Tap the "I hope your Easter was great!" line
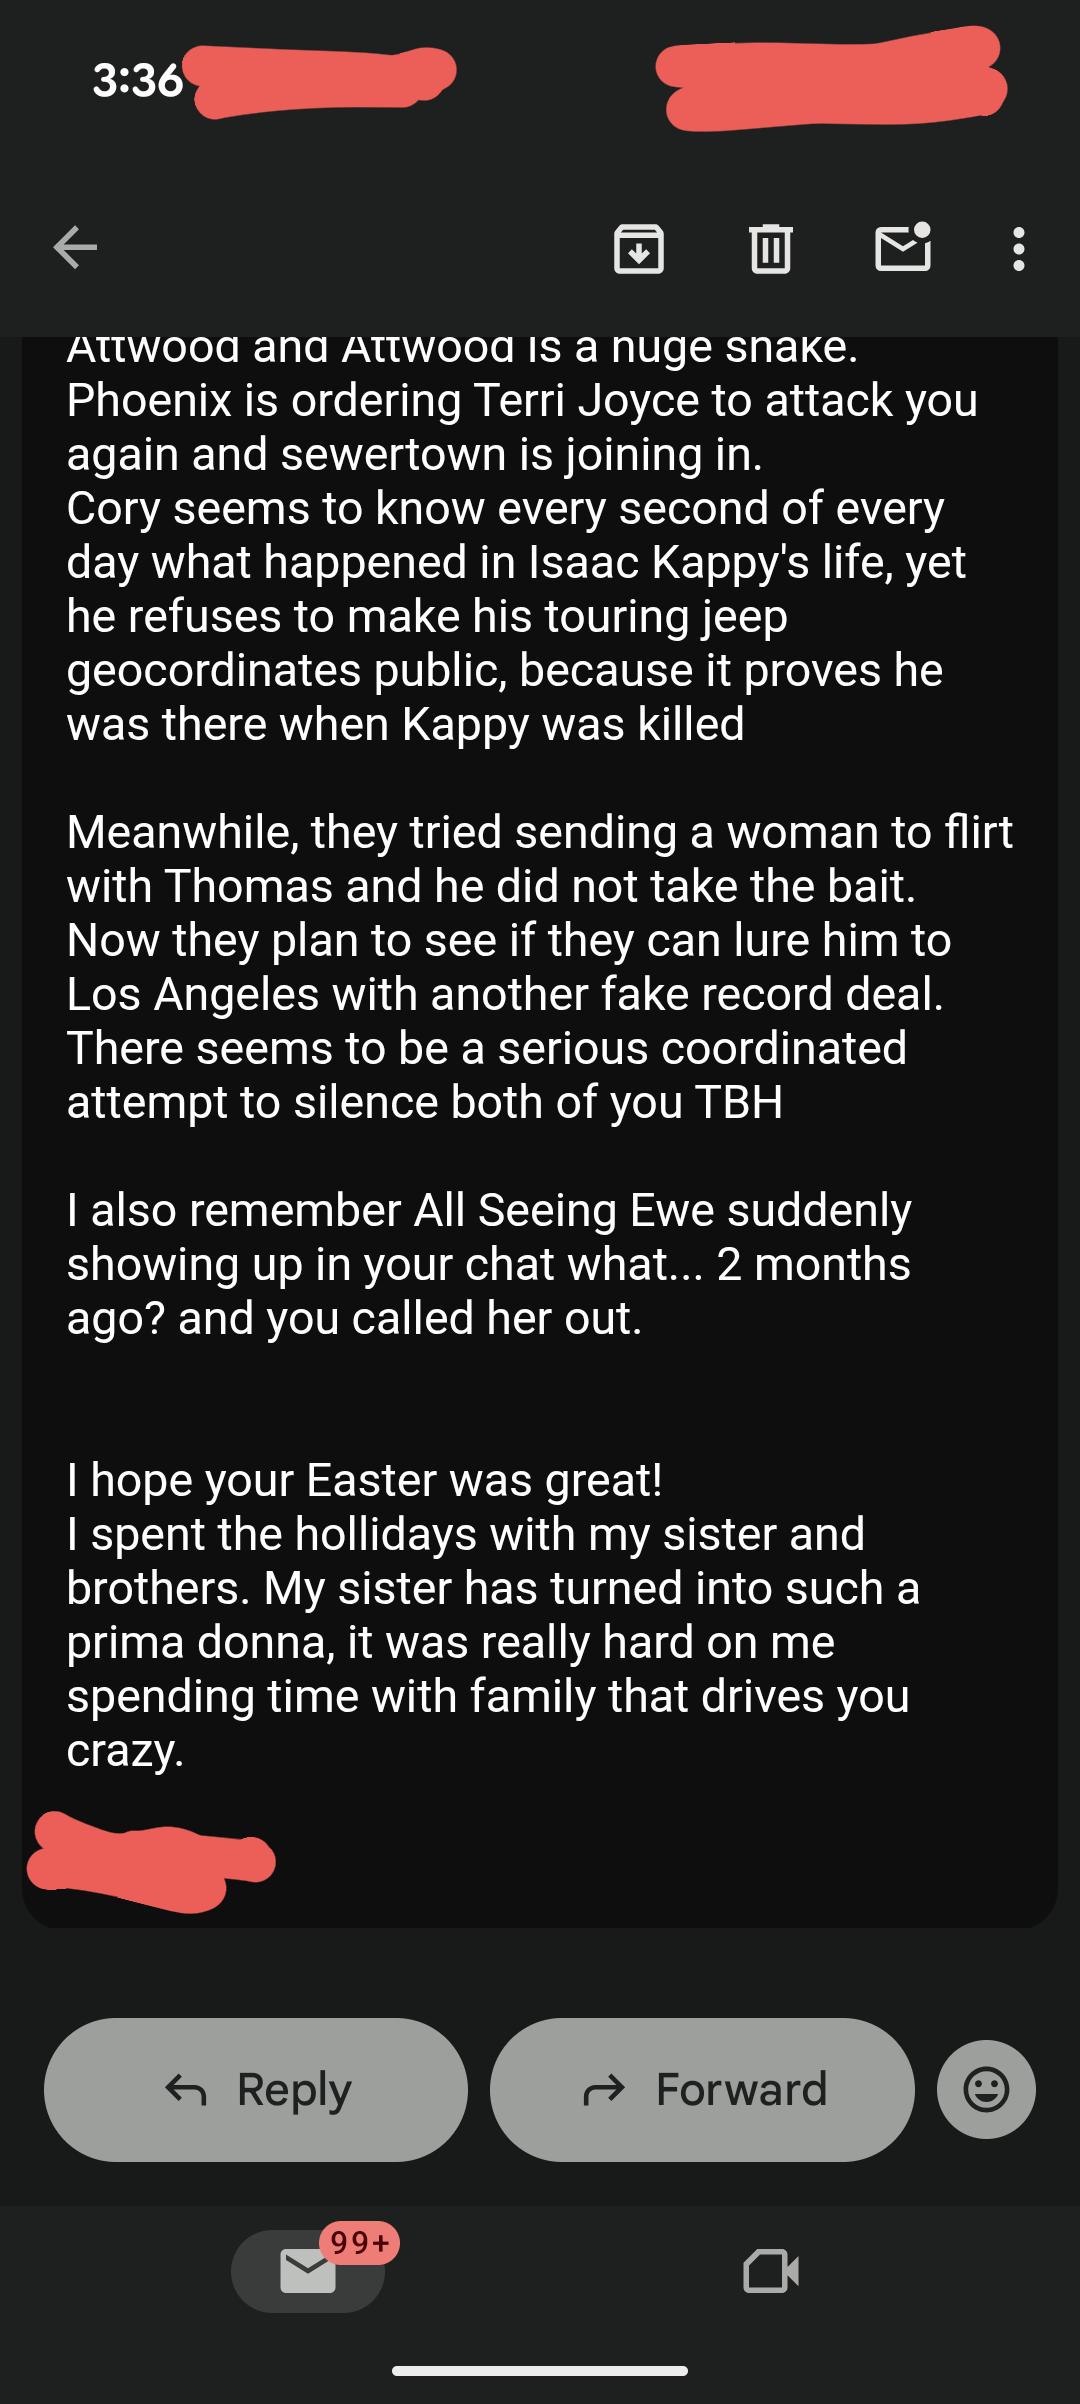This screenshot has width=1080, height=2404. (x=365, y=1480)
